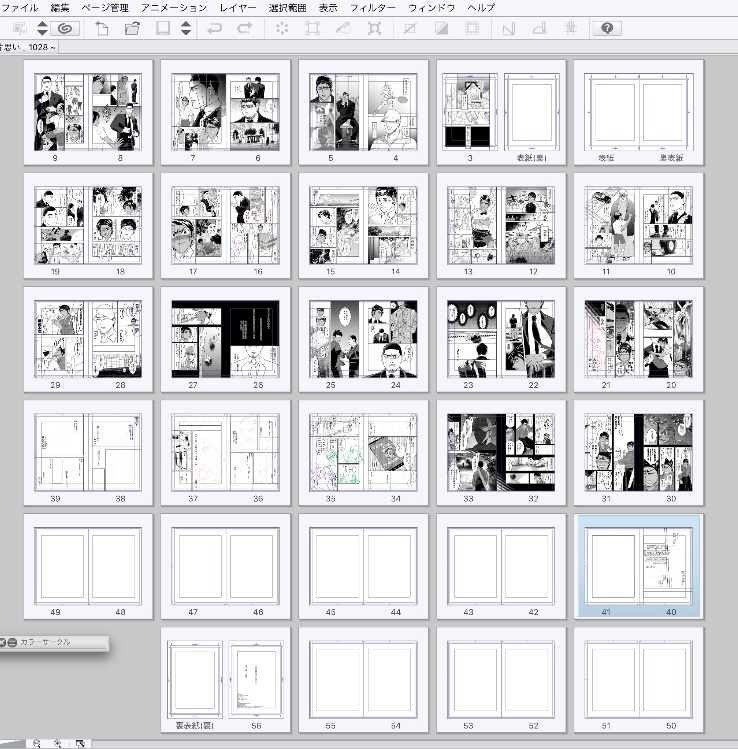Click the zoom in magnifier icon
738x749 pixels.
[58, 743]
